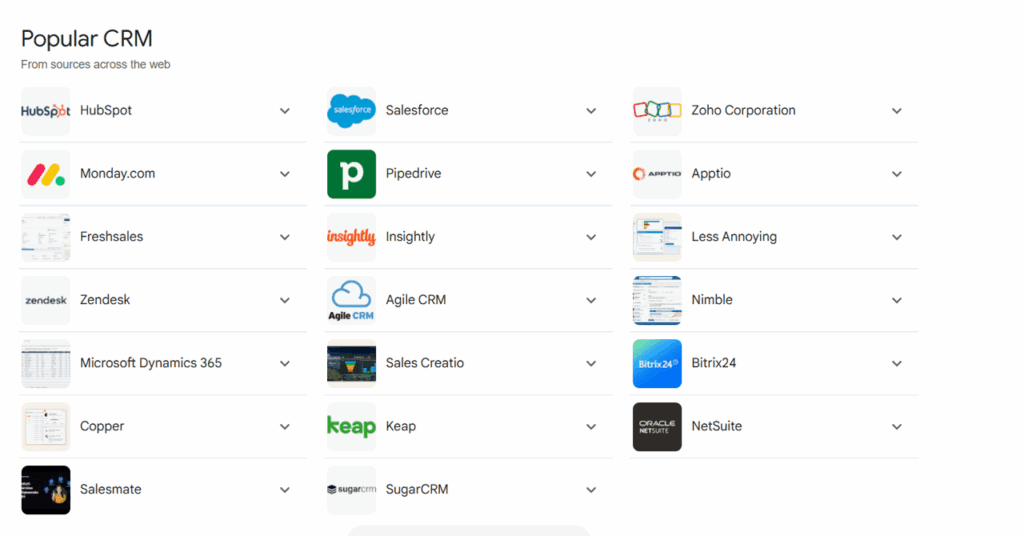This screenshot has width=1024, height=536.
Task: Click the Microsoft Dynamics 365 thumbnail
Action: coord(46,364)
